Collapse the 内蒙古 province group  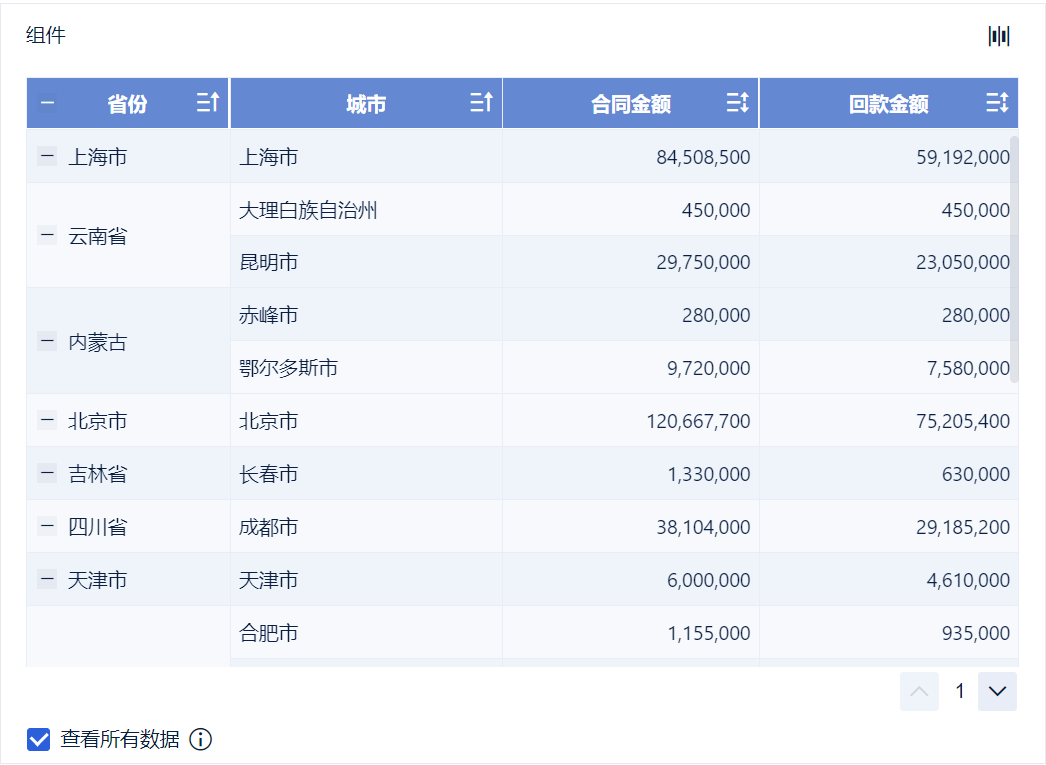47,342
